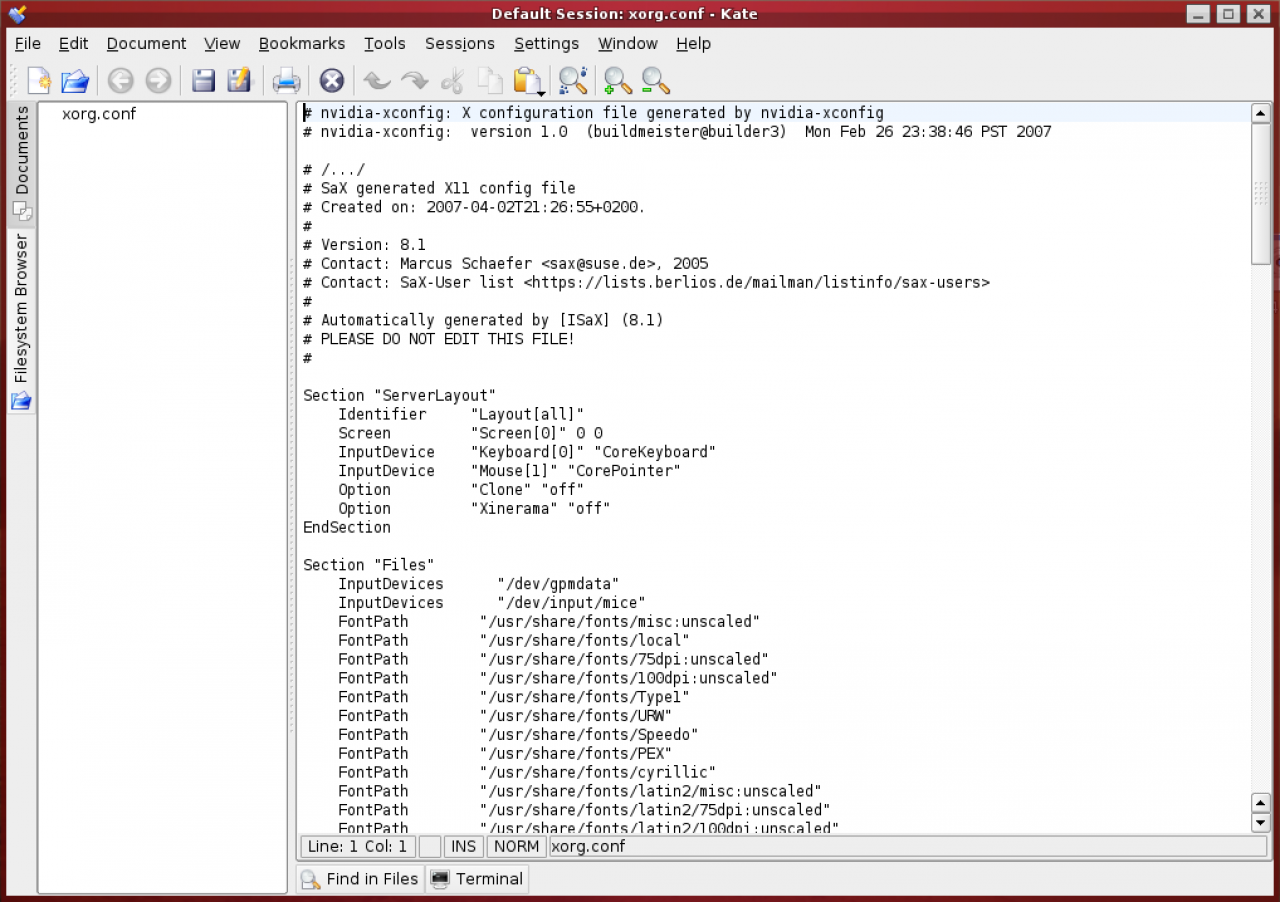The height and width of the screenshot is (902, 1280).
Task: Click the xorg.conf status bar filename
Action: pyautogui.click(x=588, y=846)
